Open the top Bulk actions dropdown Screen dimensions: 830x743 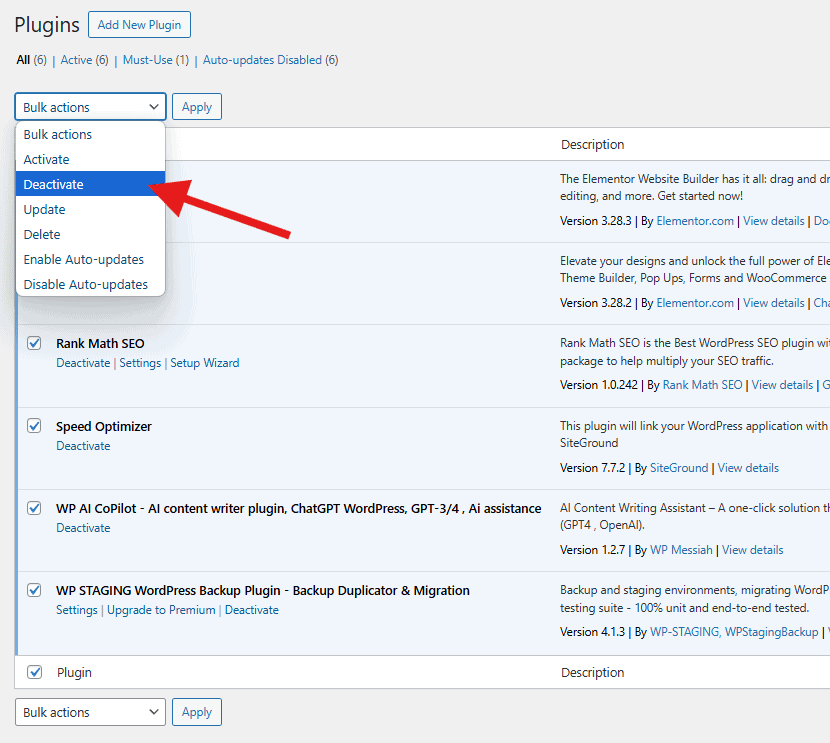tap(91, 107)
